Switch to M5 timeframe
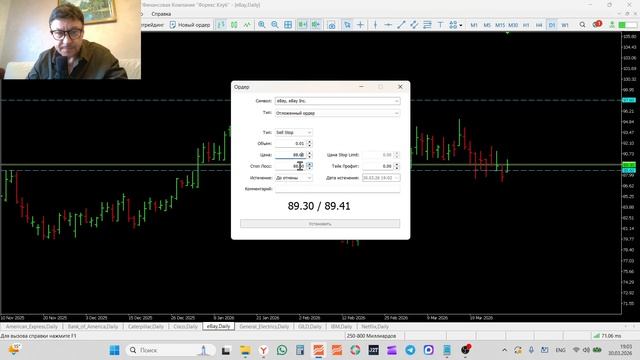The height and width of the screenshot is (360, 640). click(487, 25)
